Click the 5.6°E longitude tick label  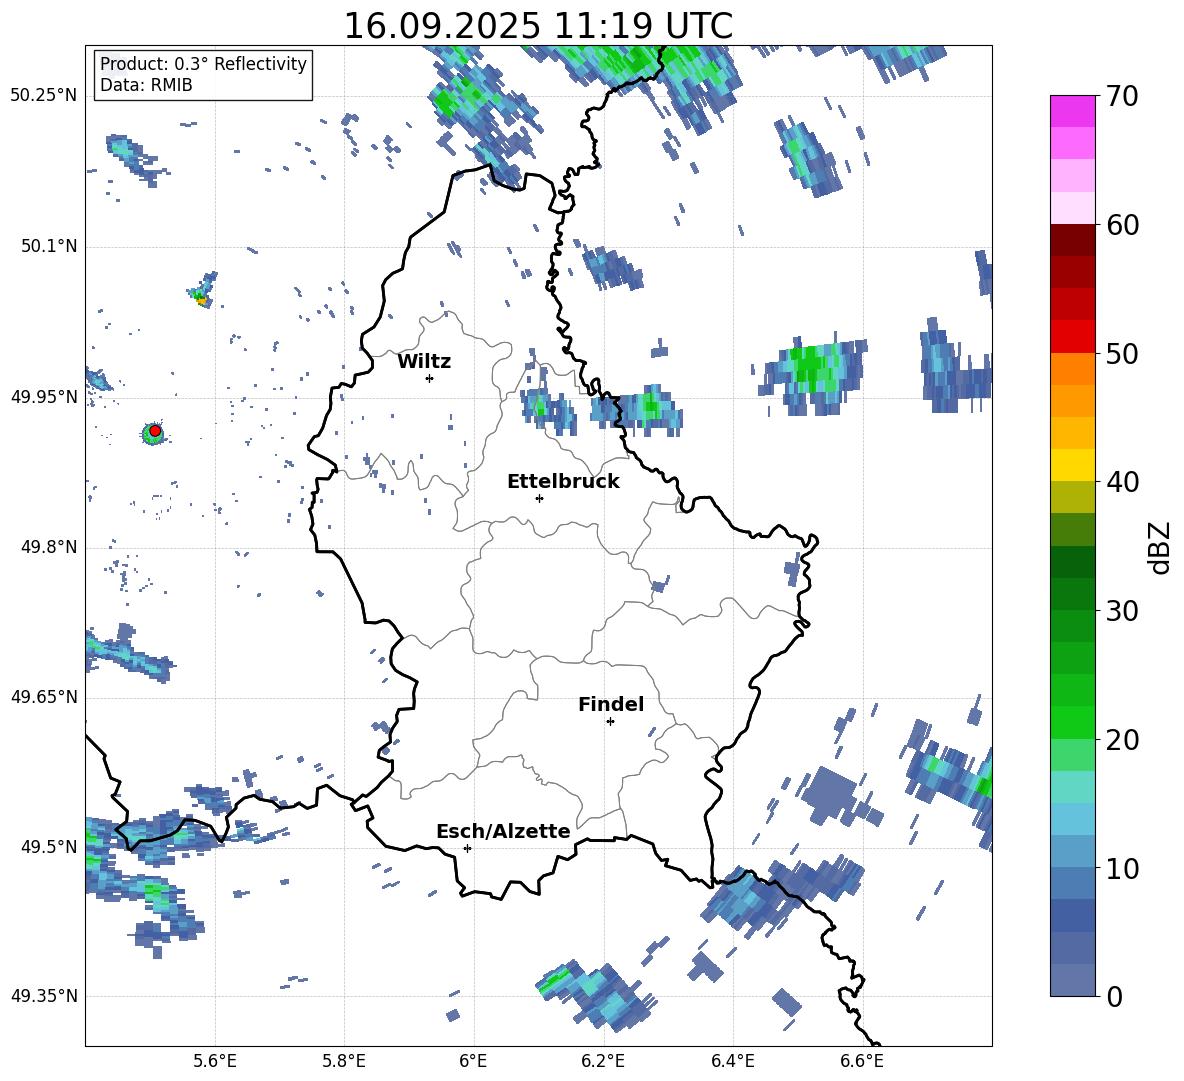[x=215, y=1061]
